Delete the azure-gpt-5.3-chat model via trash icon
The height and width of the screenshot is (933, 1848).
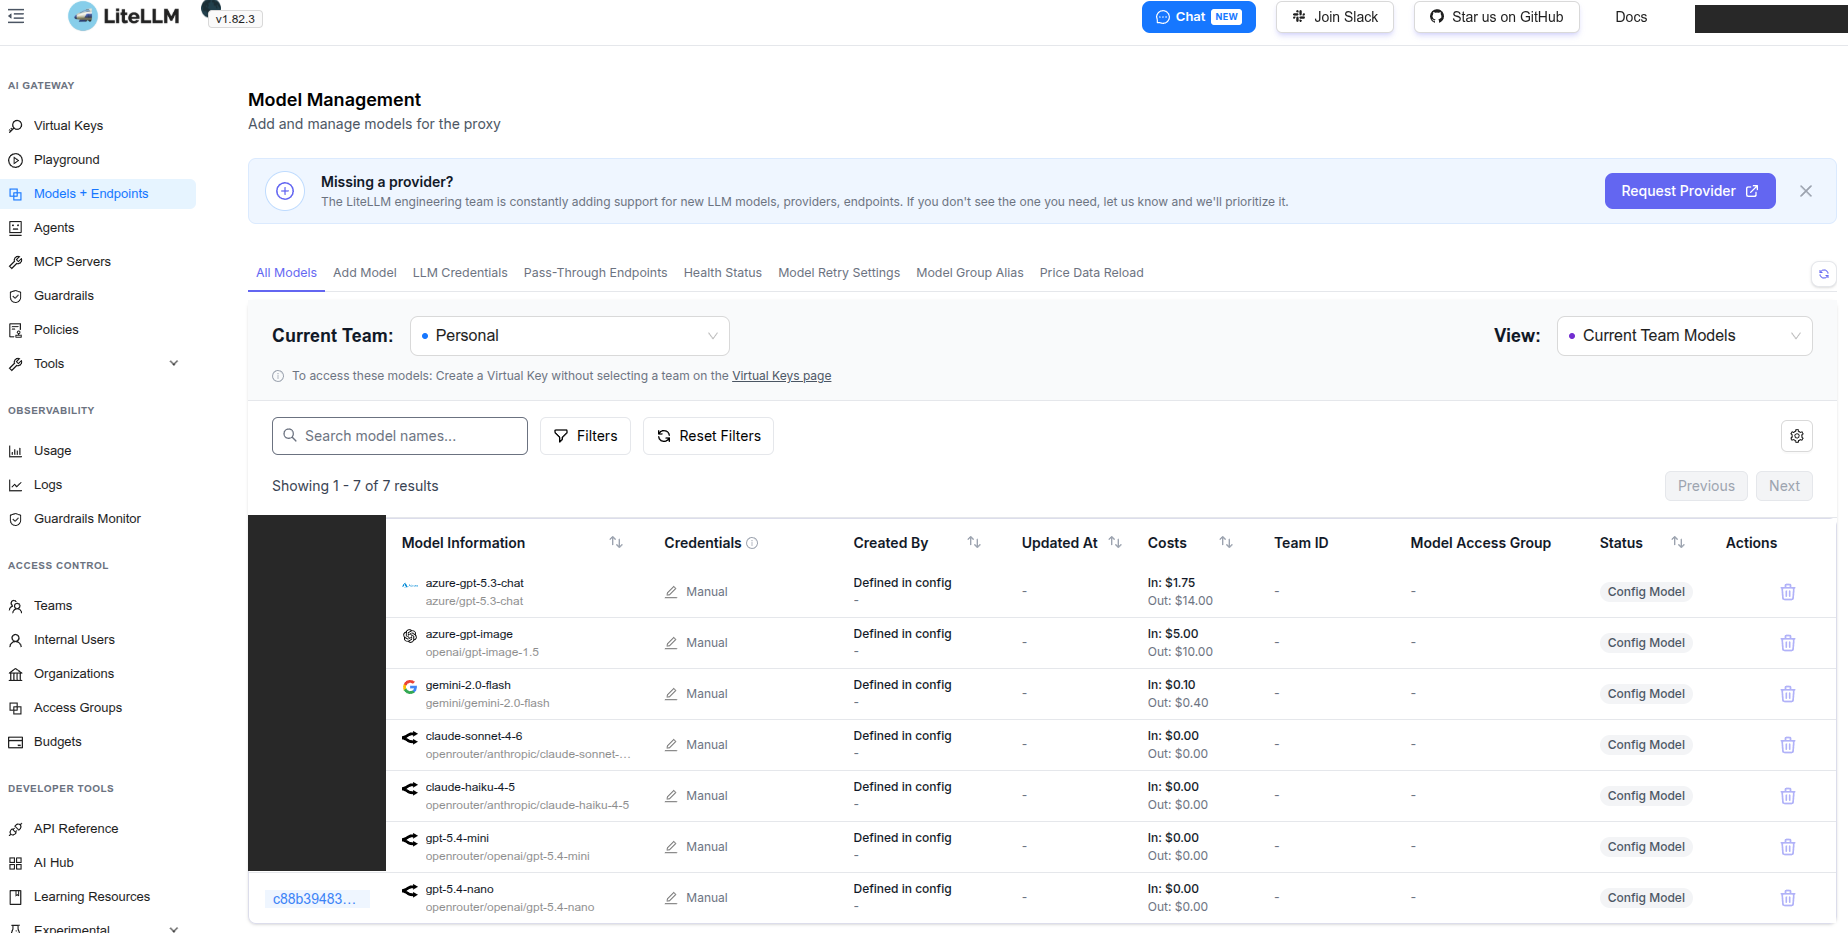coord(1788,592)
